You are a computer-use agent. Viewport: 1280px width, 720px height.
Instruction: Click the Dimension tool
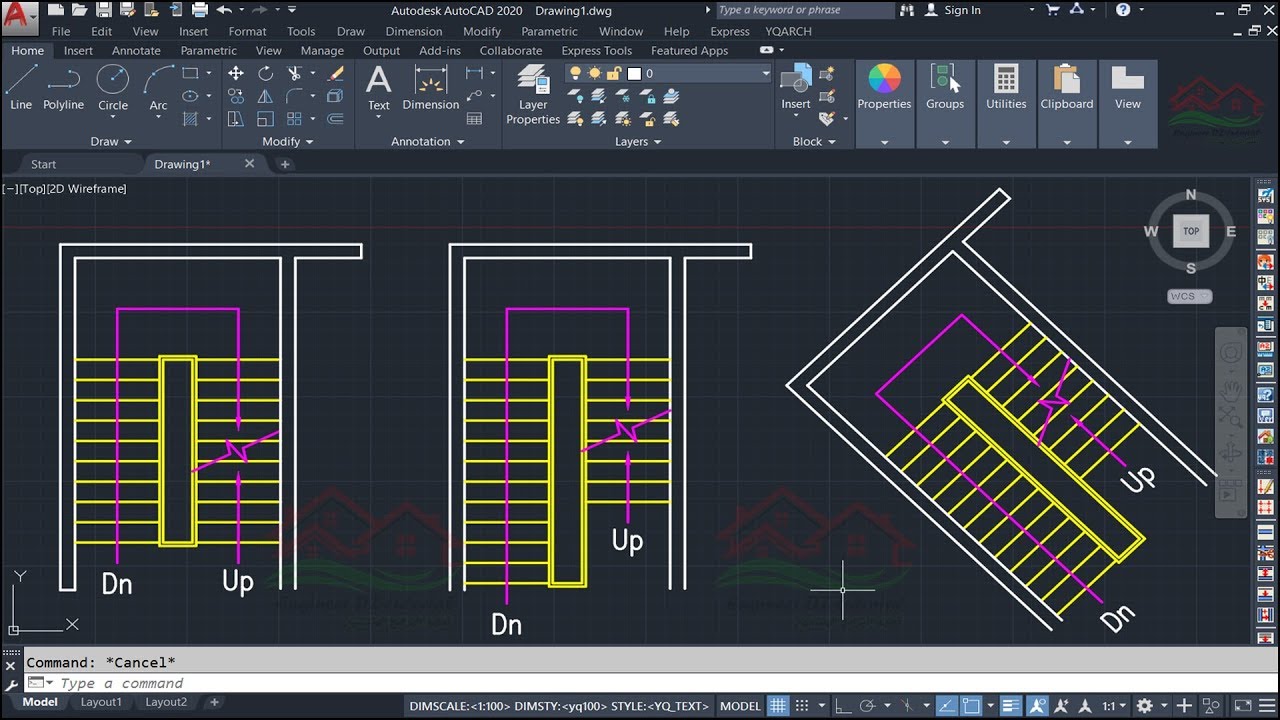430,87
